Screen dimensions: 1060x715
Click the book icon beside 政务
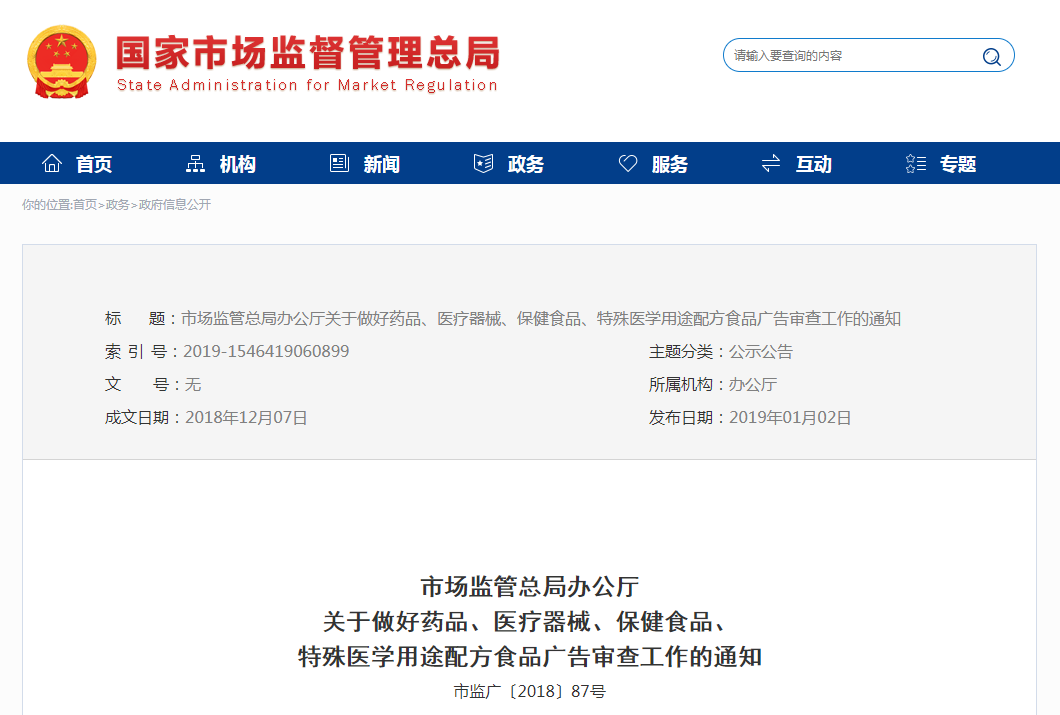pos(484,163)
